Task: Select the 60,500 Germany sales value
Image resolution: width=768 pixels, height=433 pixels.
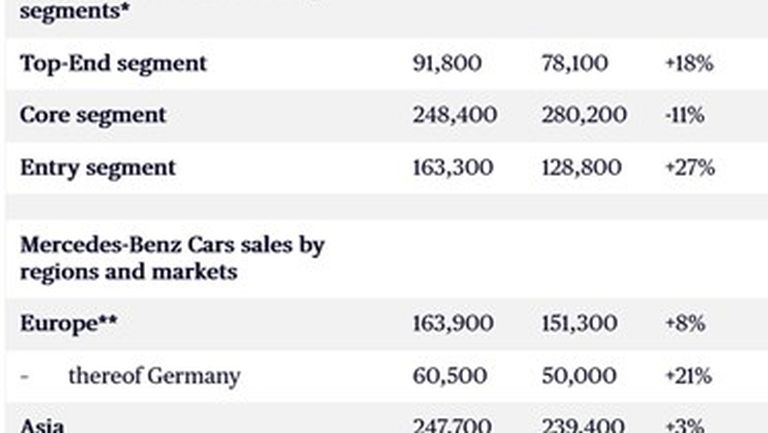Action: click(450, 376)
